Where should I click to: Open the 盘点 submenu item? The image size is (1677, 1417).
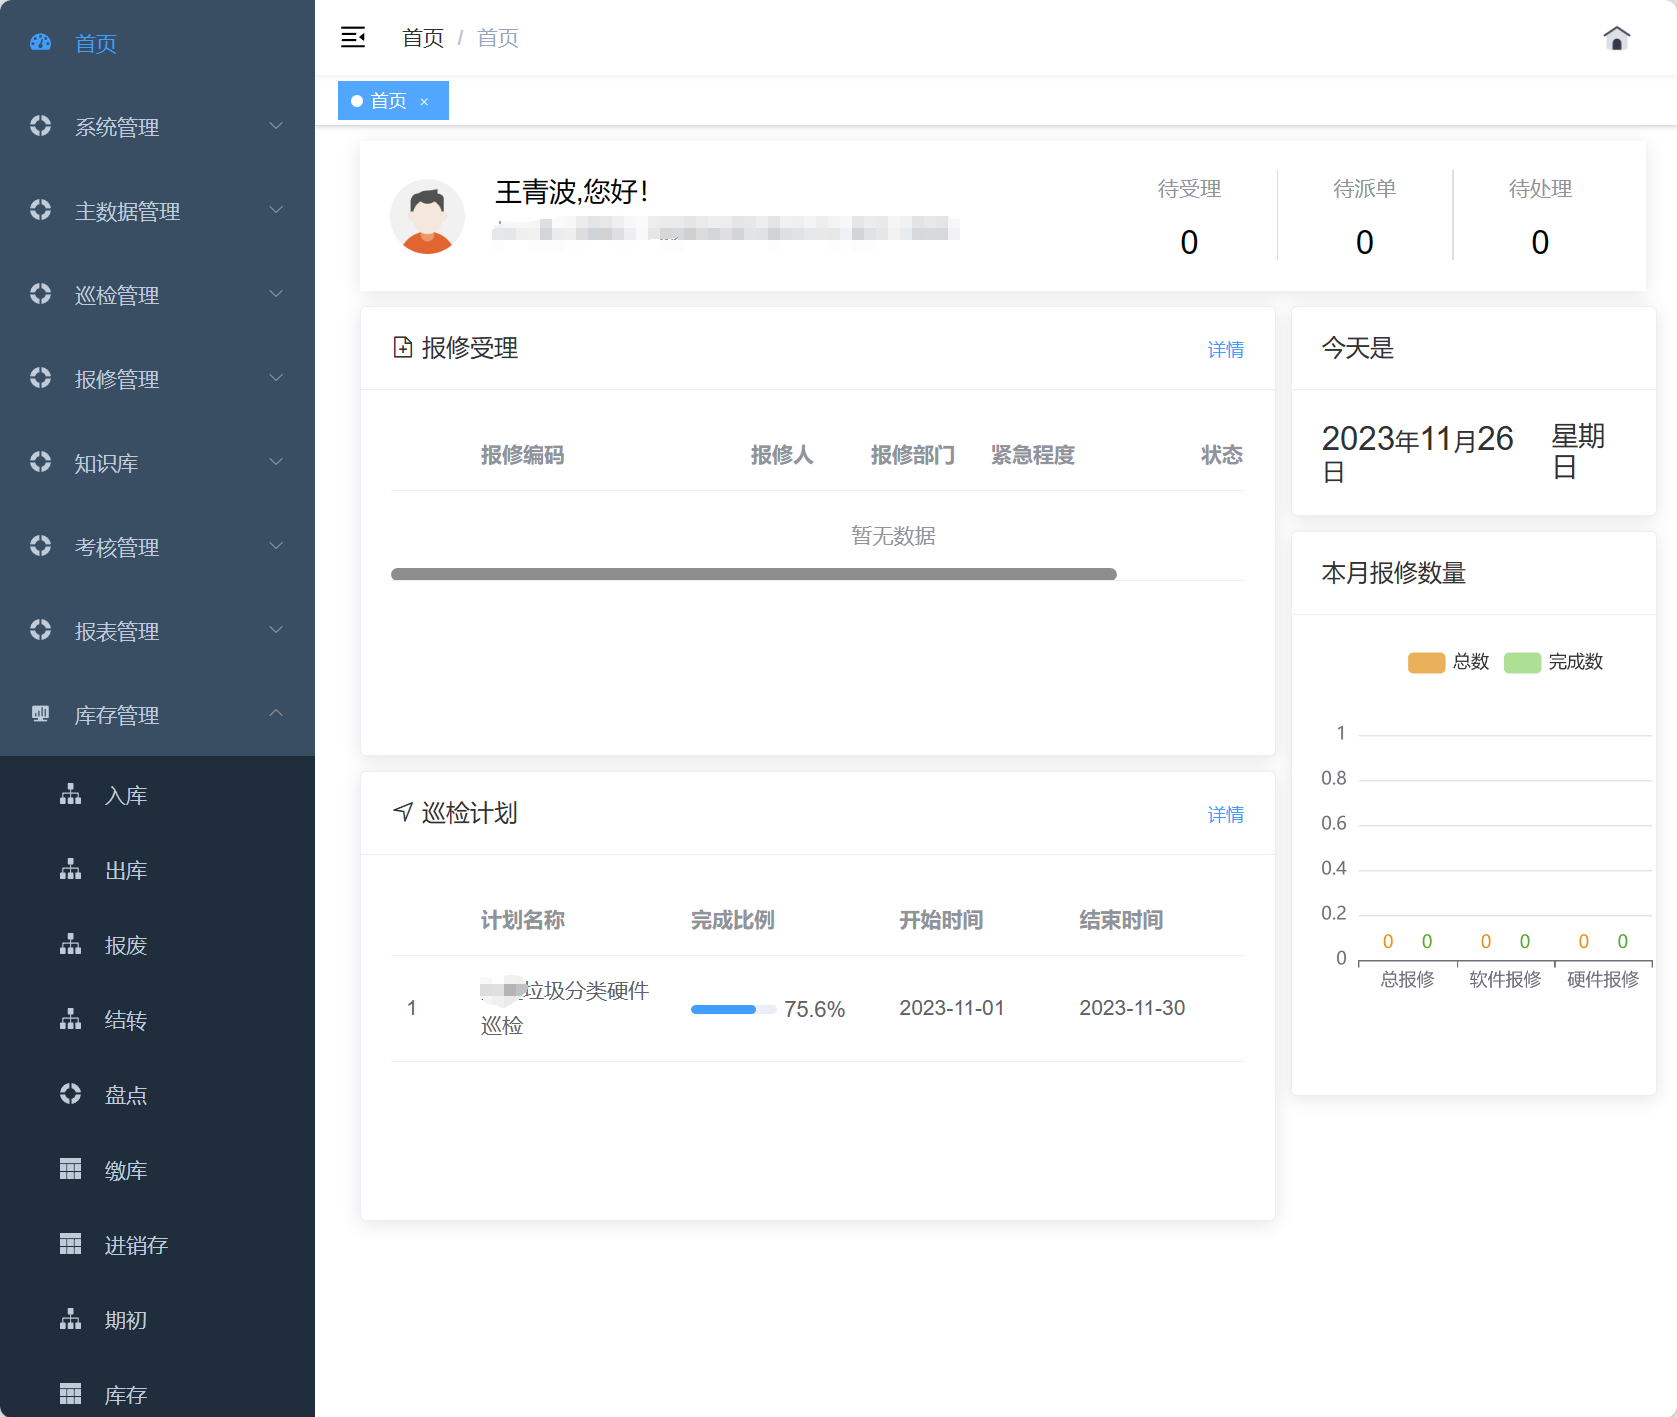coord(157,1094)
